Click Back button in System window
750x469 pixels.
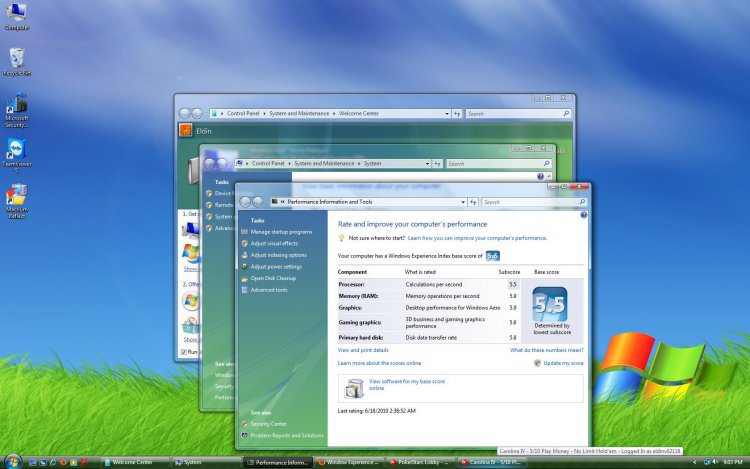[210, 164]
